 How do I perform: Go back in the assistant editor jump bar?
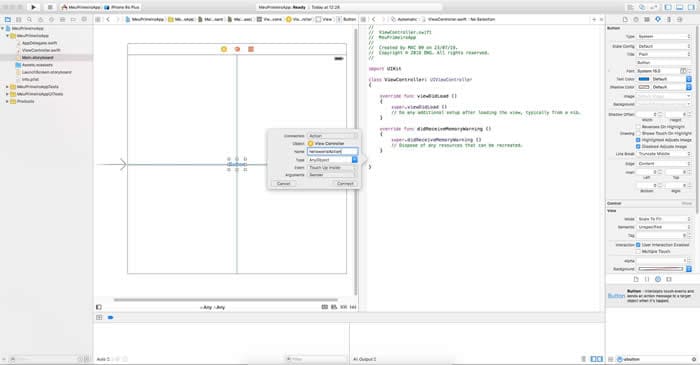click(x=374, y=20)
